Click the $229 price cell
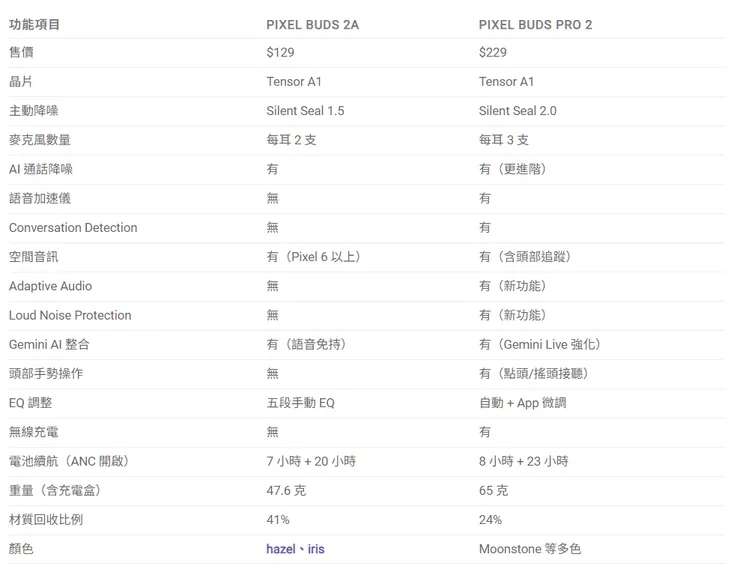The width and height of the screenshot is (740, 565). click(493, 52)
